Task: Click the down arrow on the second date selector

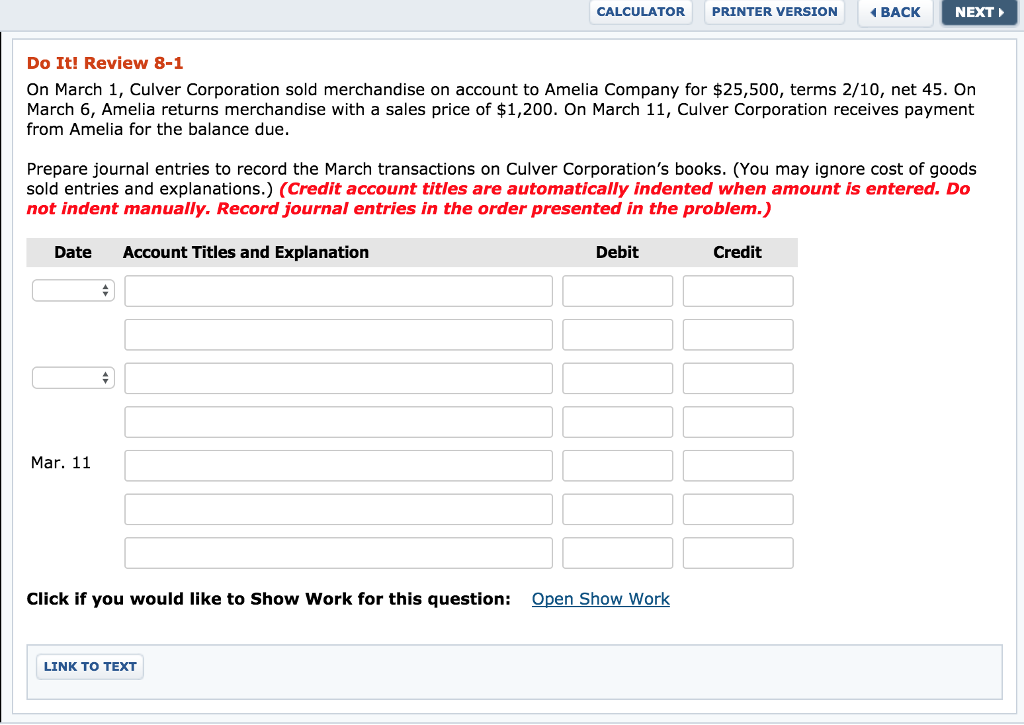Action: pos(105,381)
